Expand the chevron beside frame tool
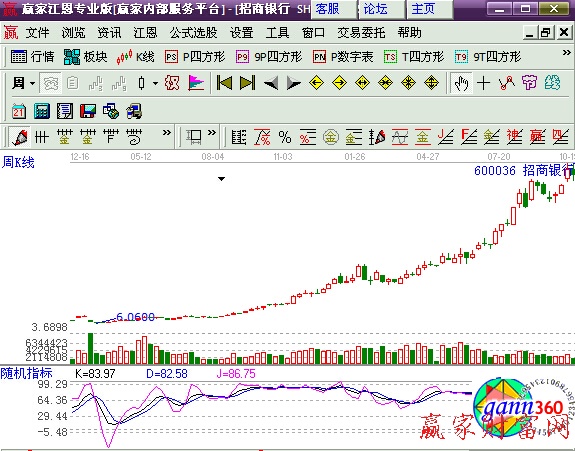The height and width of the screenshot is (451, 575). [212, 133]
